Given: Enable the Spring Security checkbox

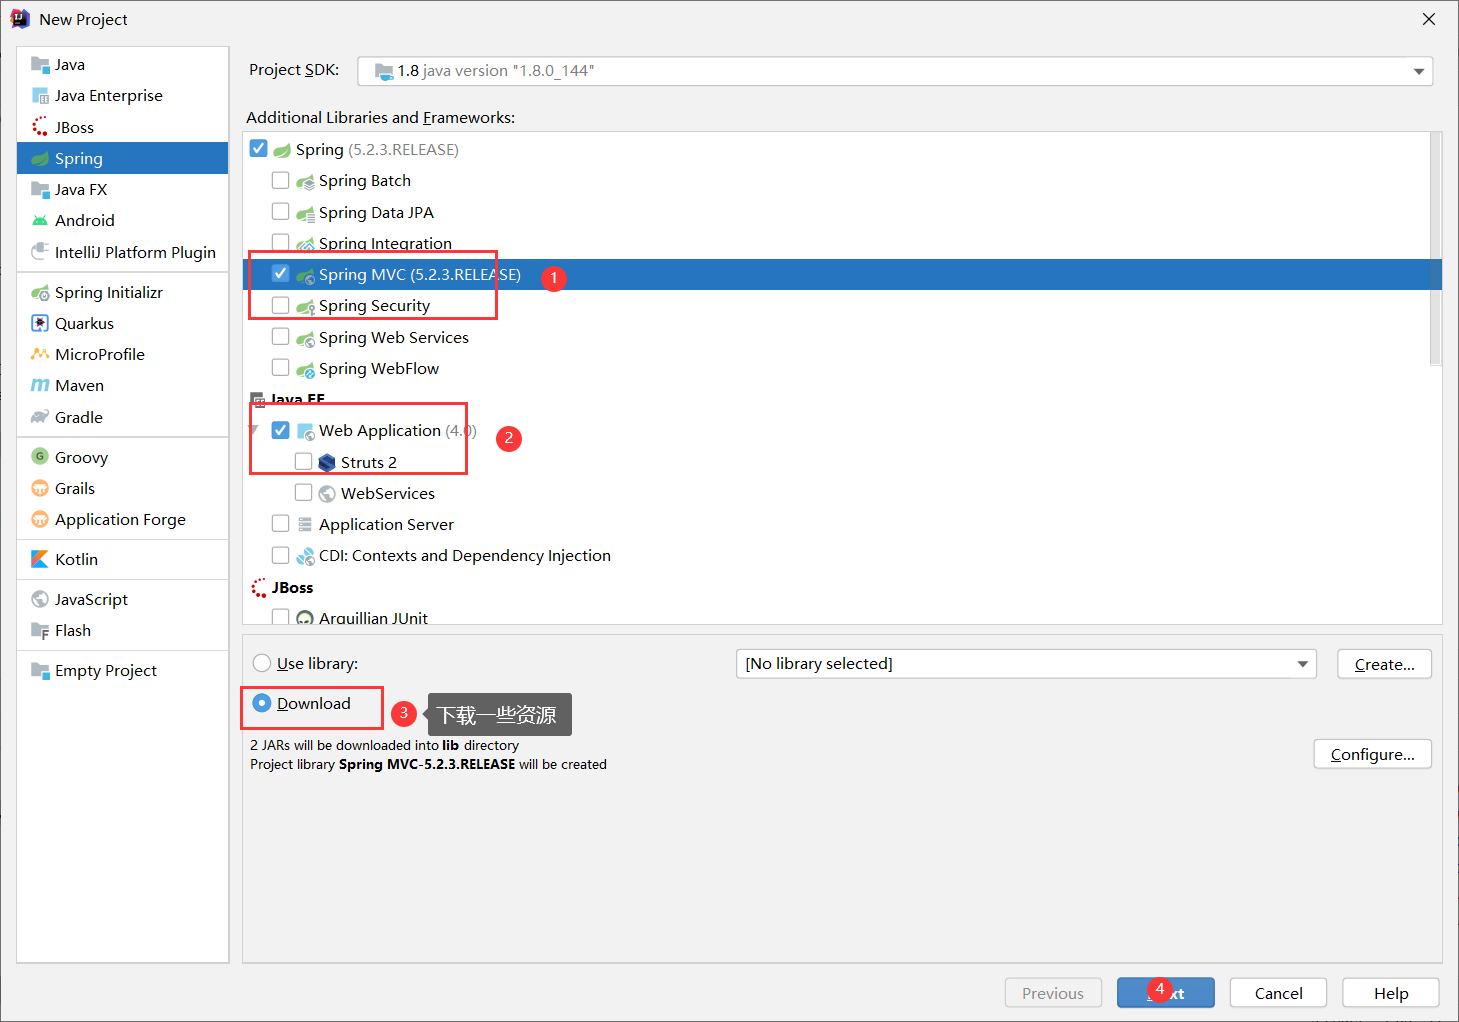Looking at the screenshot, I should [280, 305].
